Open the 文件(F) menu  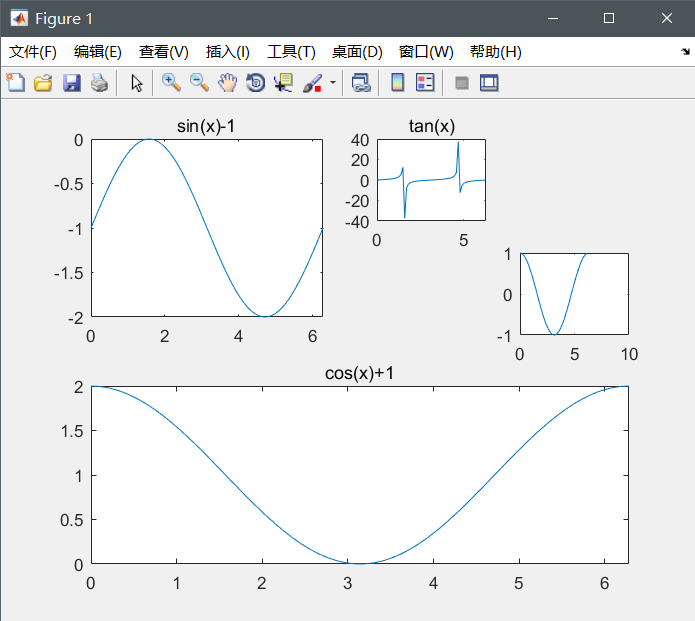click(33, 52)
